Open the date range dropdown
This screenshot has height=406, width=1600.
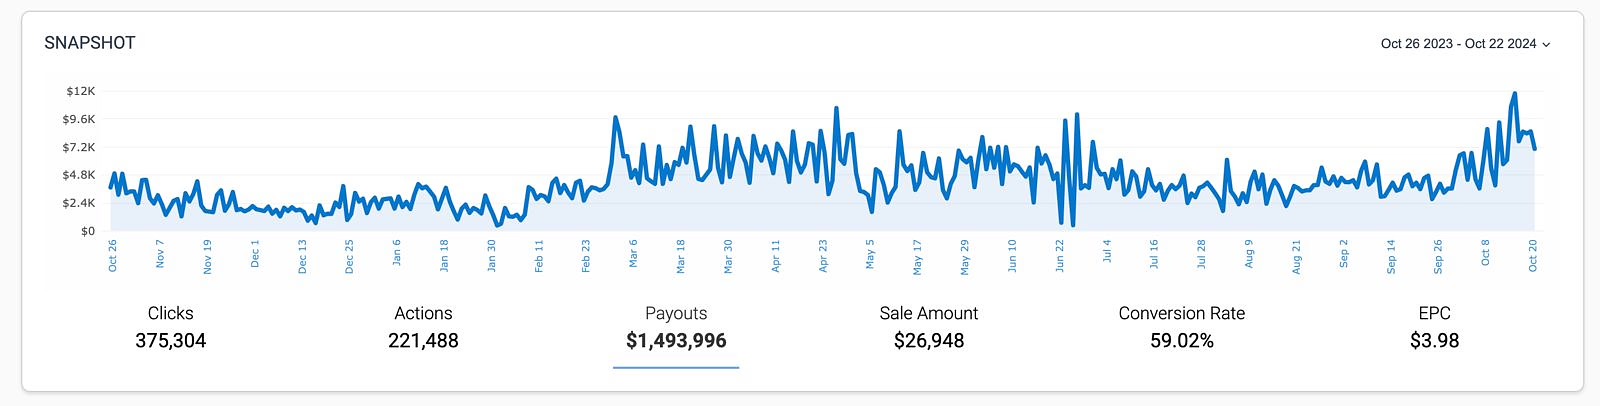(x=1465, y=44)
